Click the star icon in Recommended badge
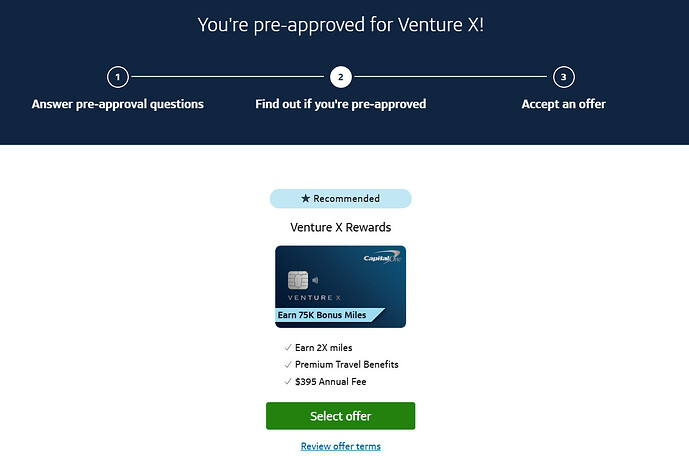 pos(305,198)
